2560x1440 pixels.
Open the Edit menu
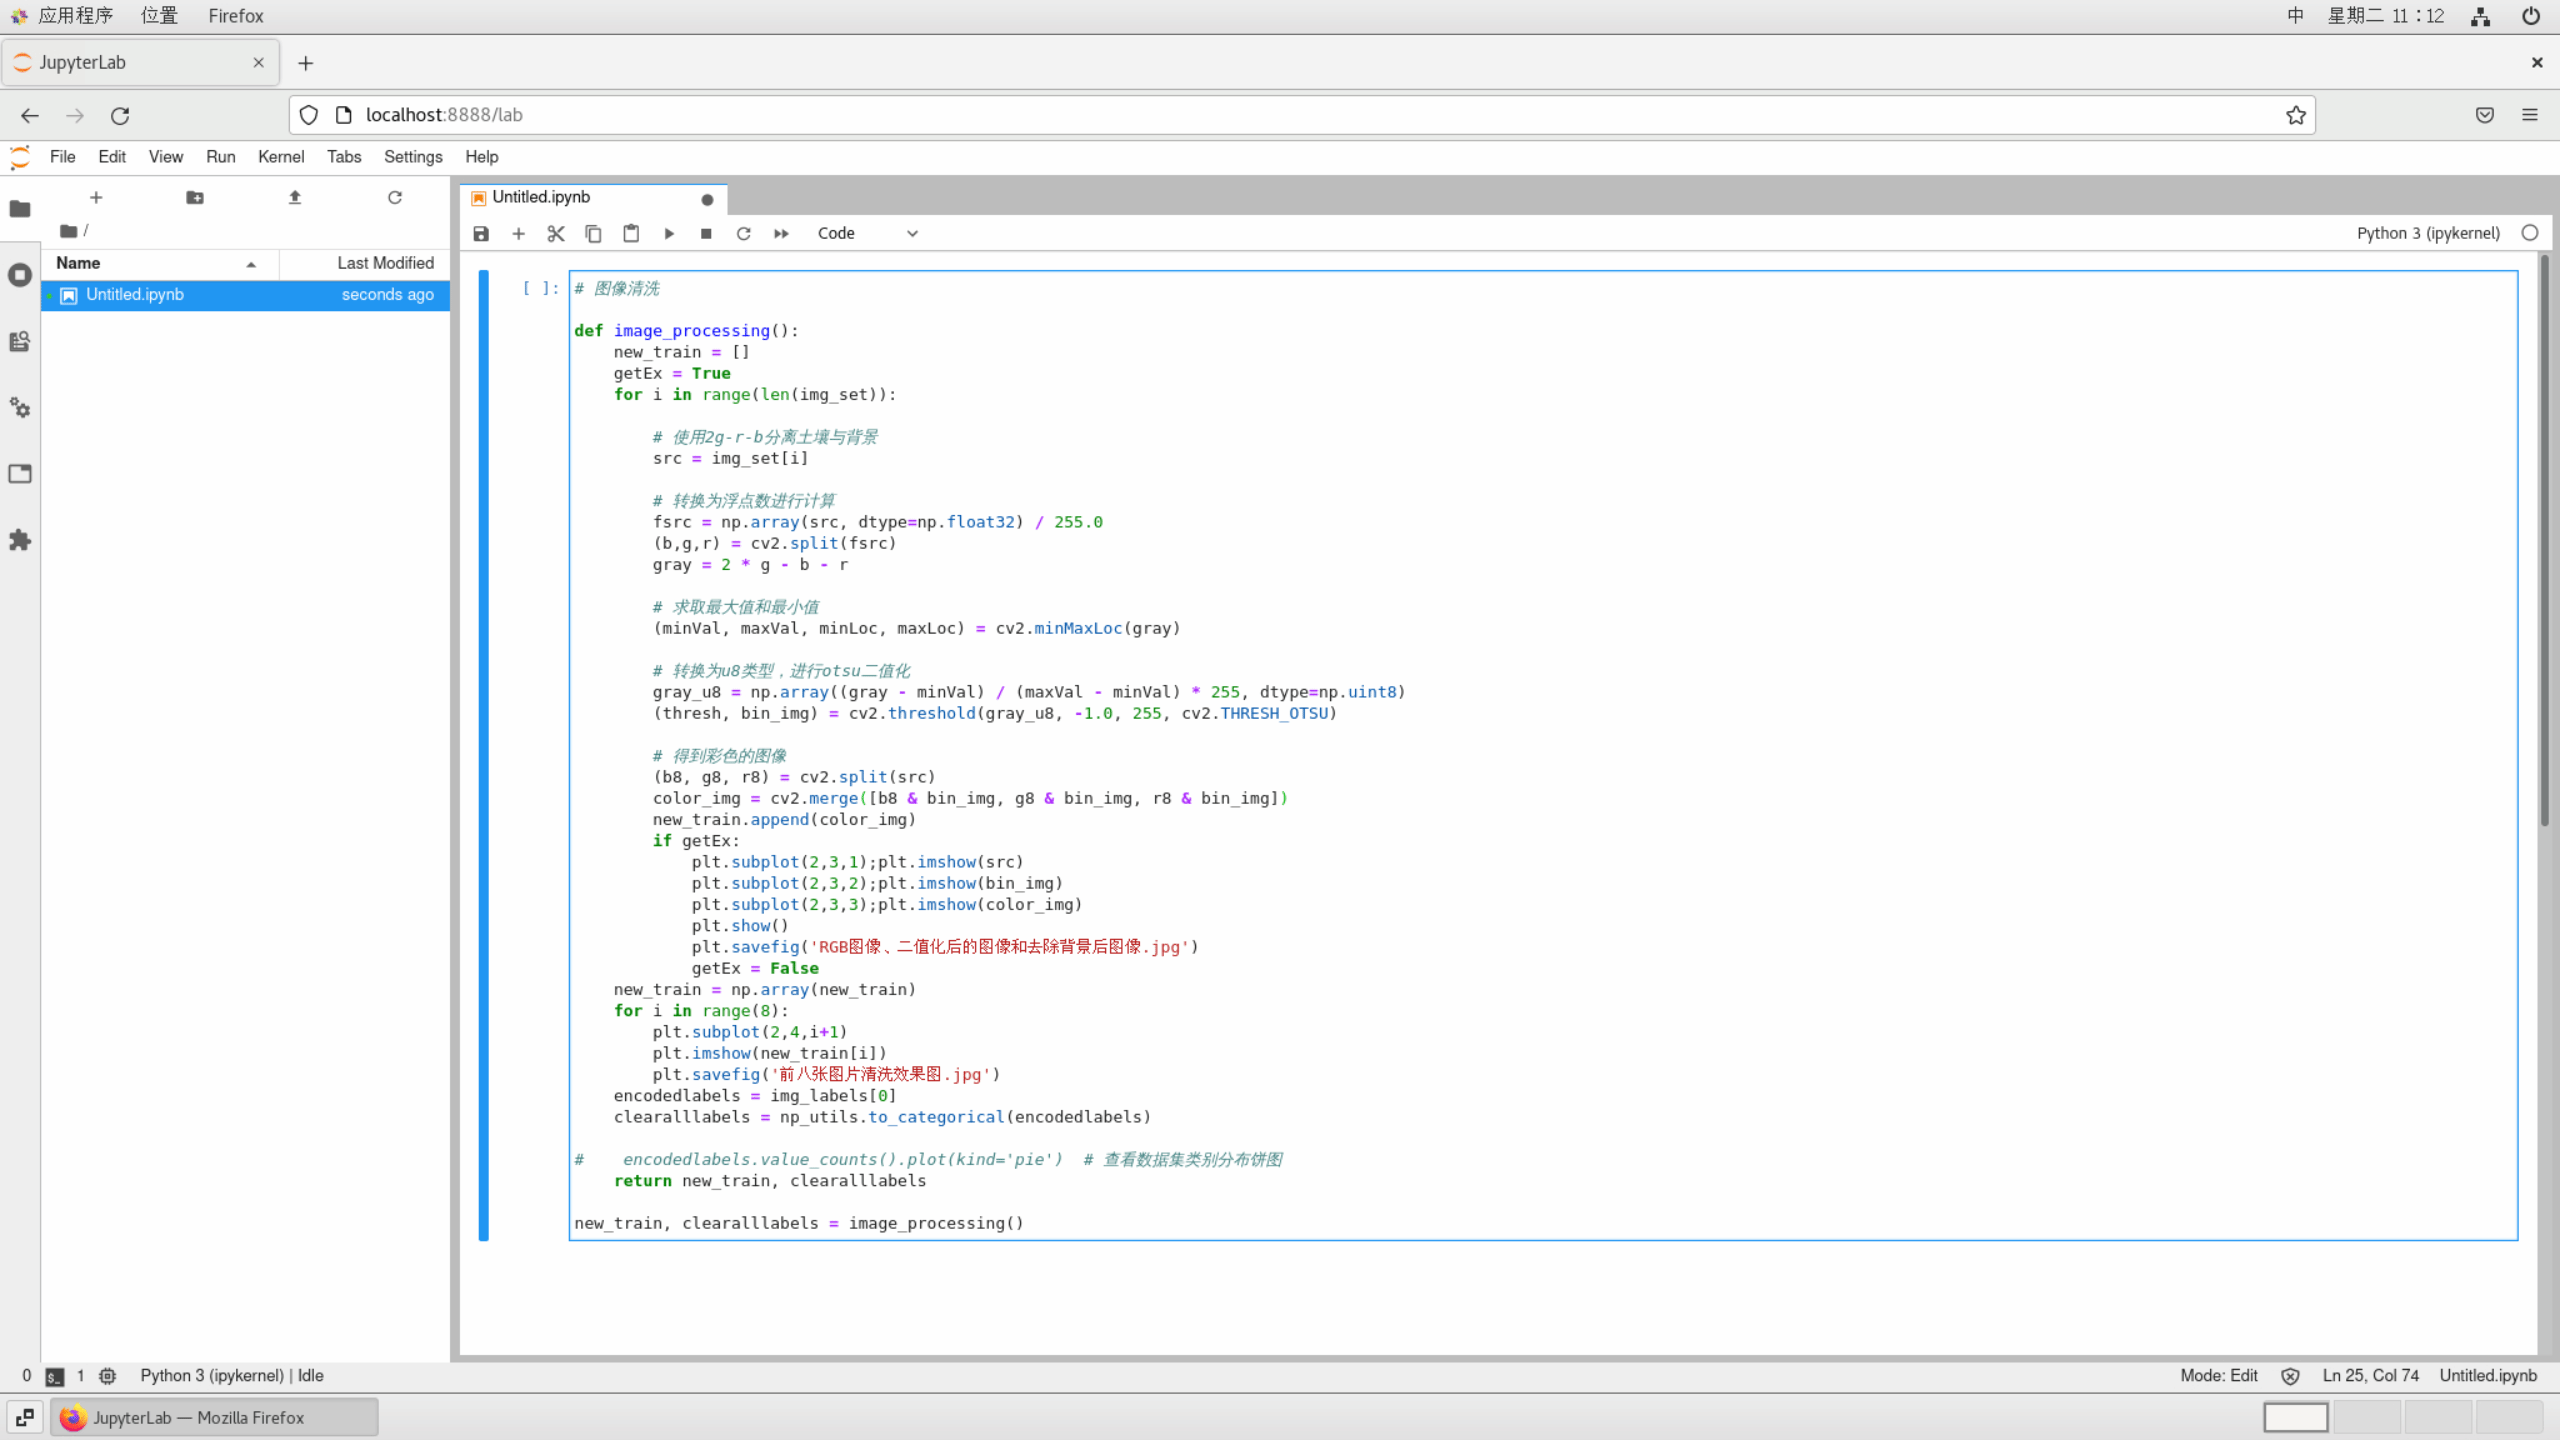click(x=112, y=157)
